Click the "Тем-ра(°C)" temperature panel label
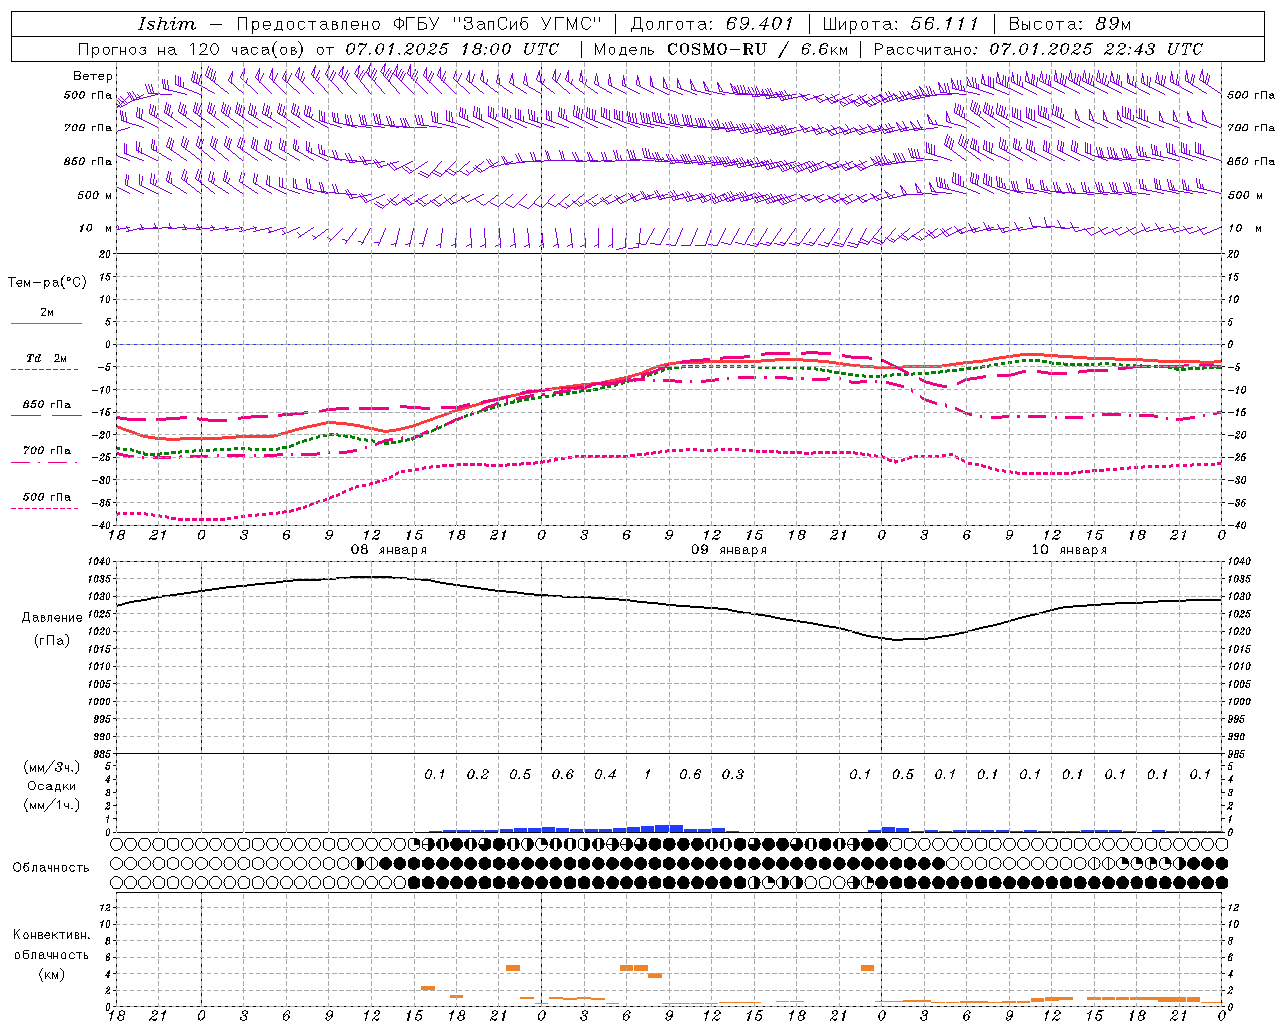This screenshot has height=1024, width=1280. 47,283
